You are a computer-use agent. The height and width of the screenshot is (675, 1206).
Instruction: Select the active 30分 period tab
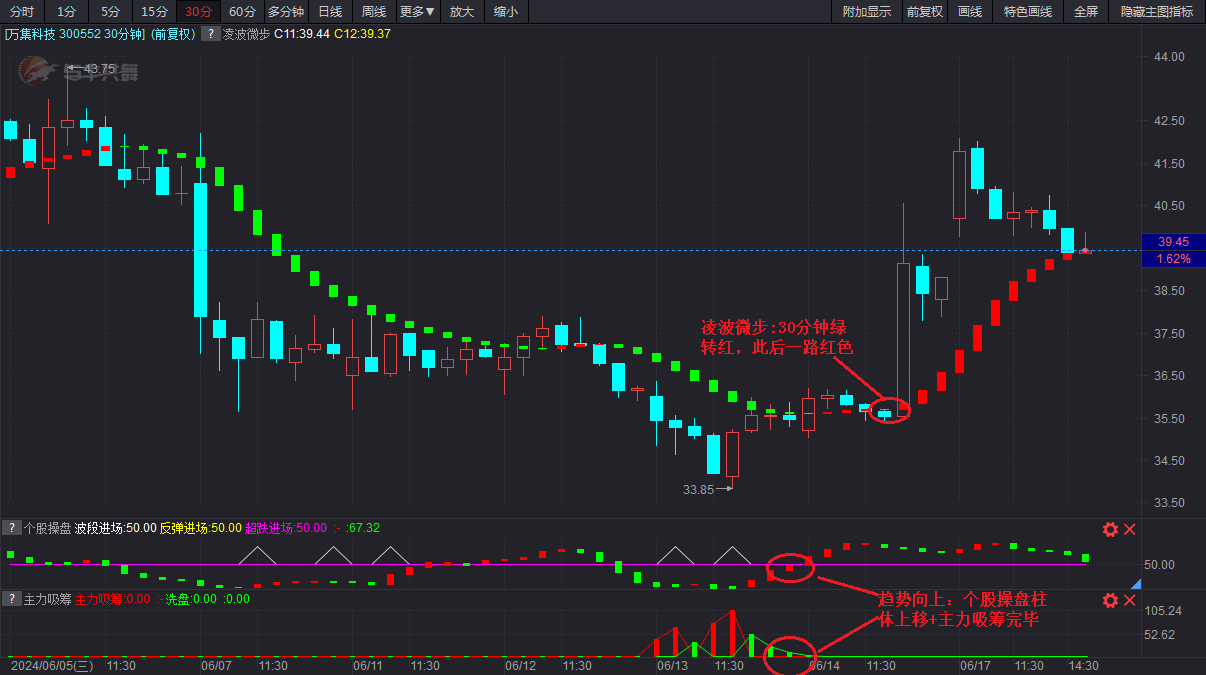[198, 12]
